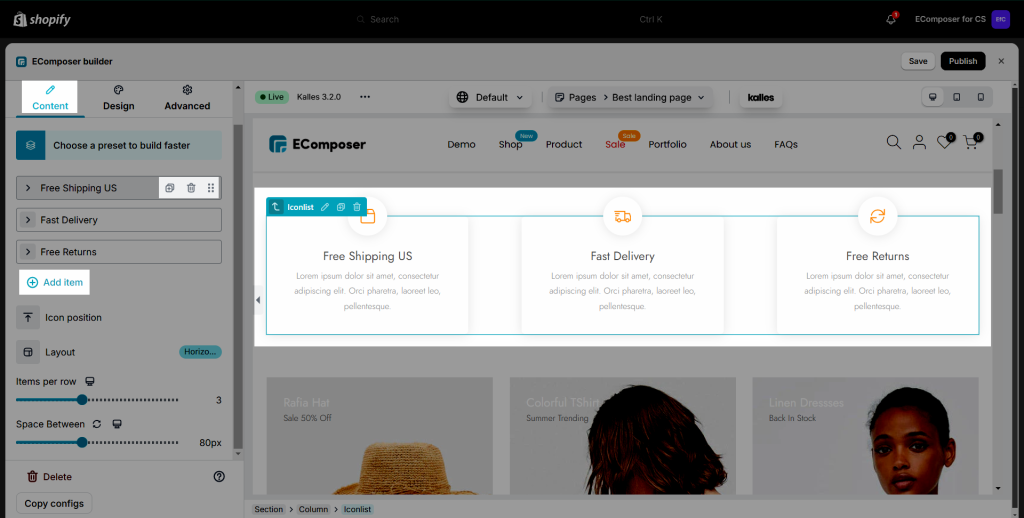Open the Layout Horizontal dropdown

point(200,352)
